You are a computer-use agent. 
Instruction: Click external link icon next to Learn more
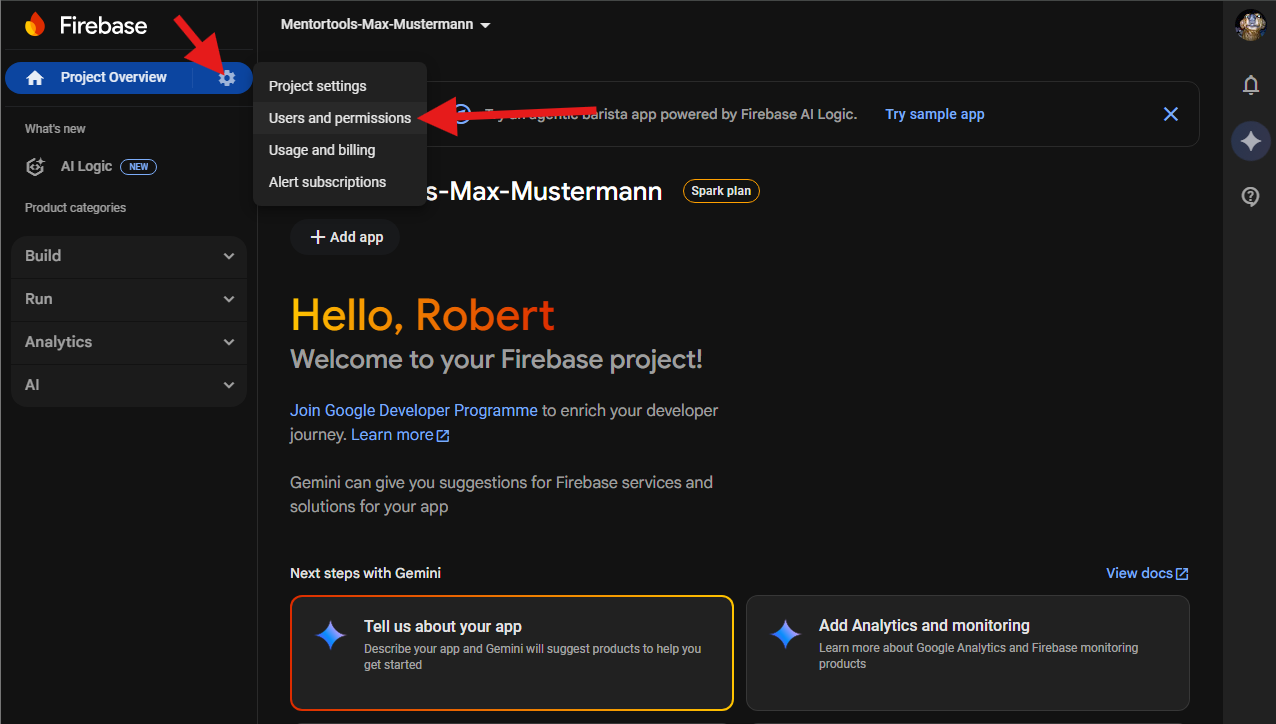tap(443, 436)
